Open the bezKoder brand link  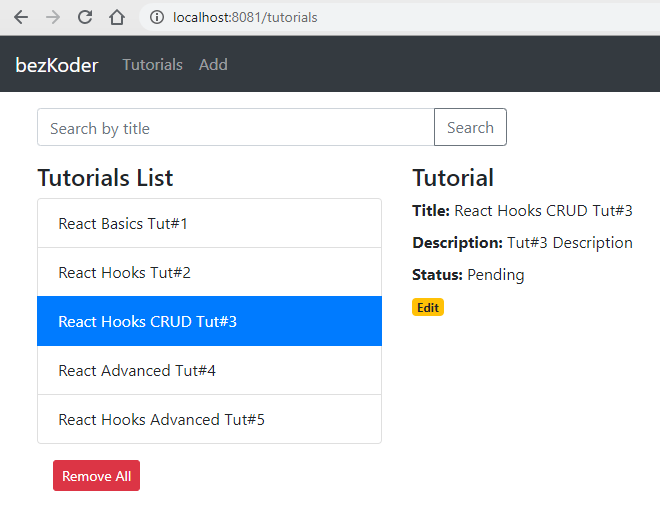point(57,65)
